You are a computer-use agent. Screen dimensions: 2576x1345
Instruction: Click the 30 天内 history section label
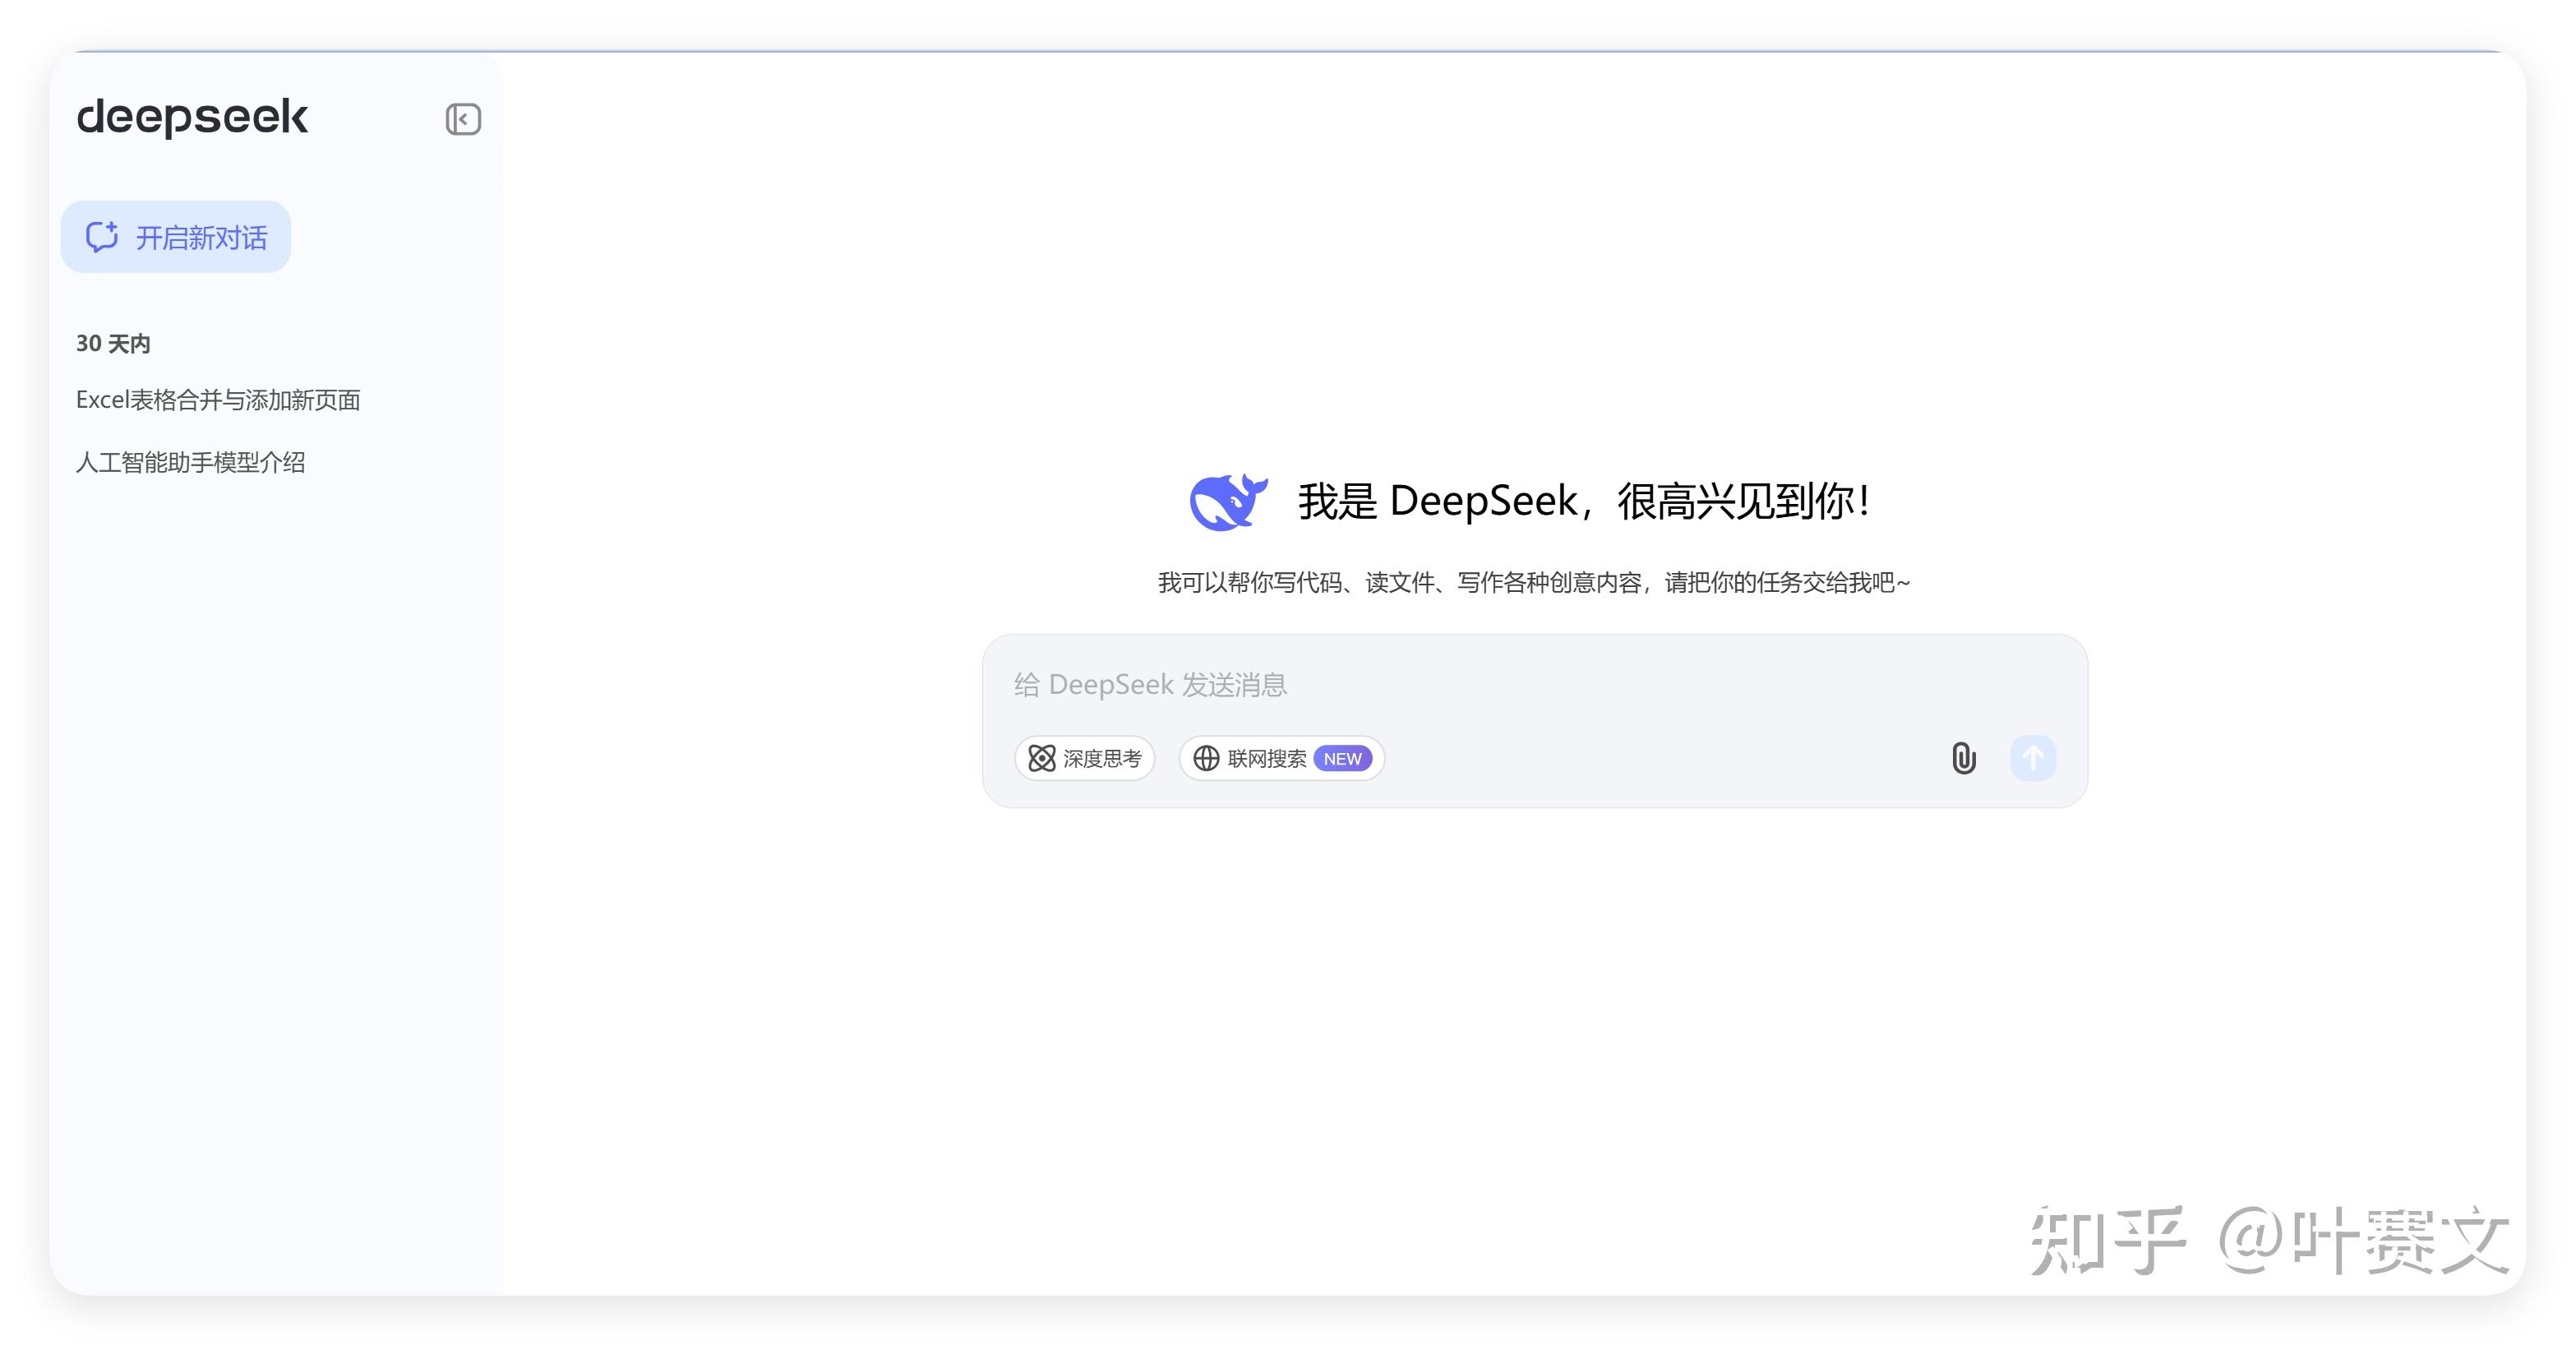click(x=113, y=344)
